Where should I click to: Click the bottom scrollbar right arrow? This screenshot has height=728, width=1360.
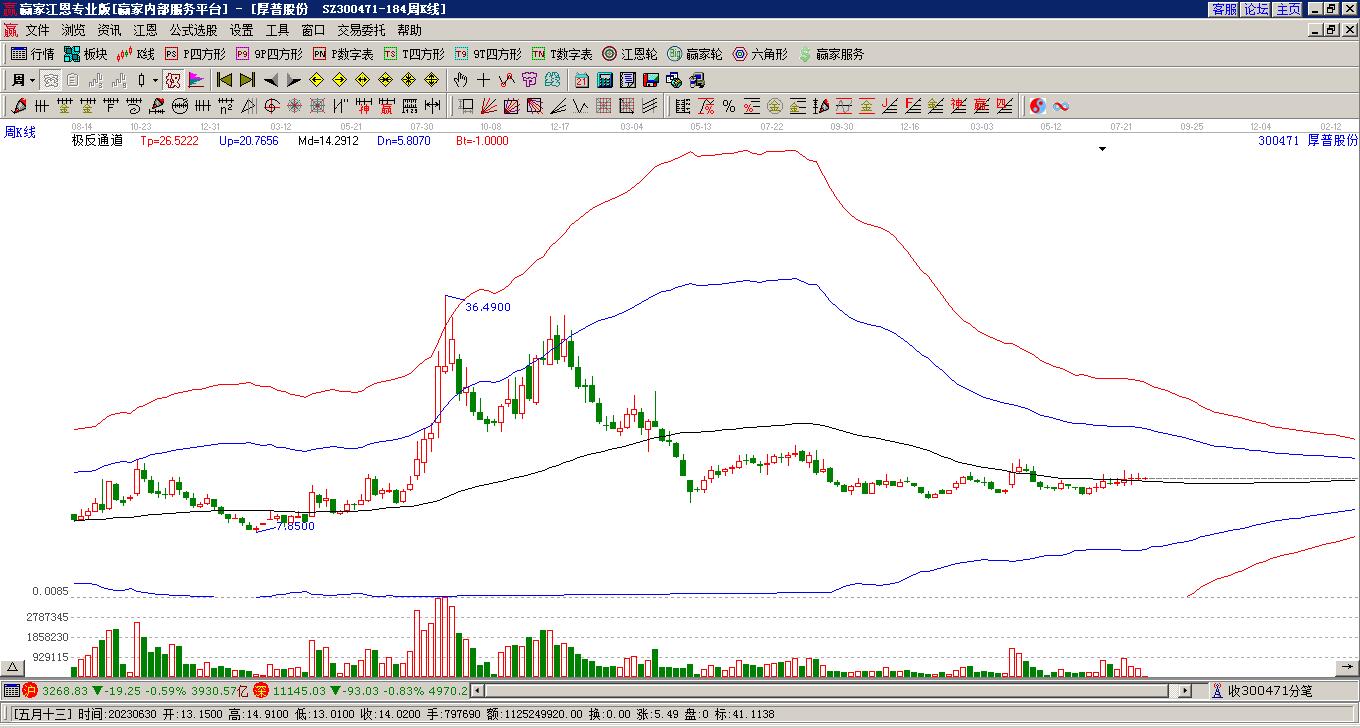[1186, 691]
